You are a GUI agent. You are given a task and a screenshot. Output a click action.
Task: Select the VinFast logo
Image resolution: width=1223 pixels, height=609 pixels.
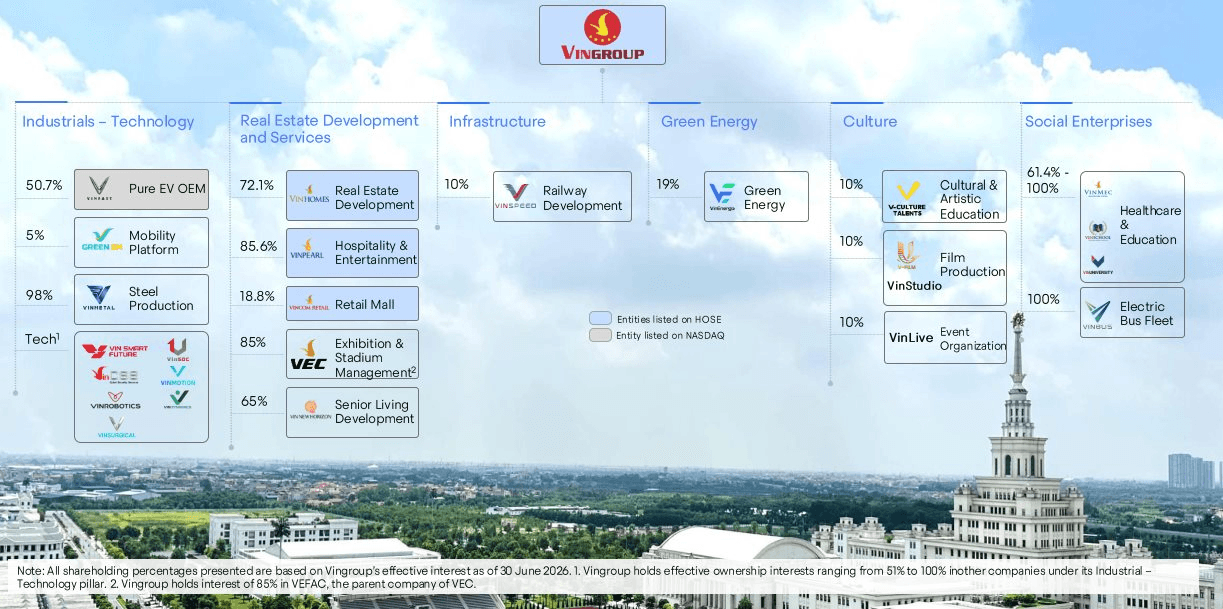click(99, 188)
